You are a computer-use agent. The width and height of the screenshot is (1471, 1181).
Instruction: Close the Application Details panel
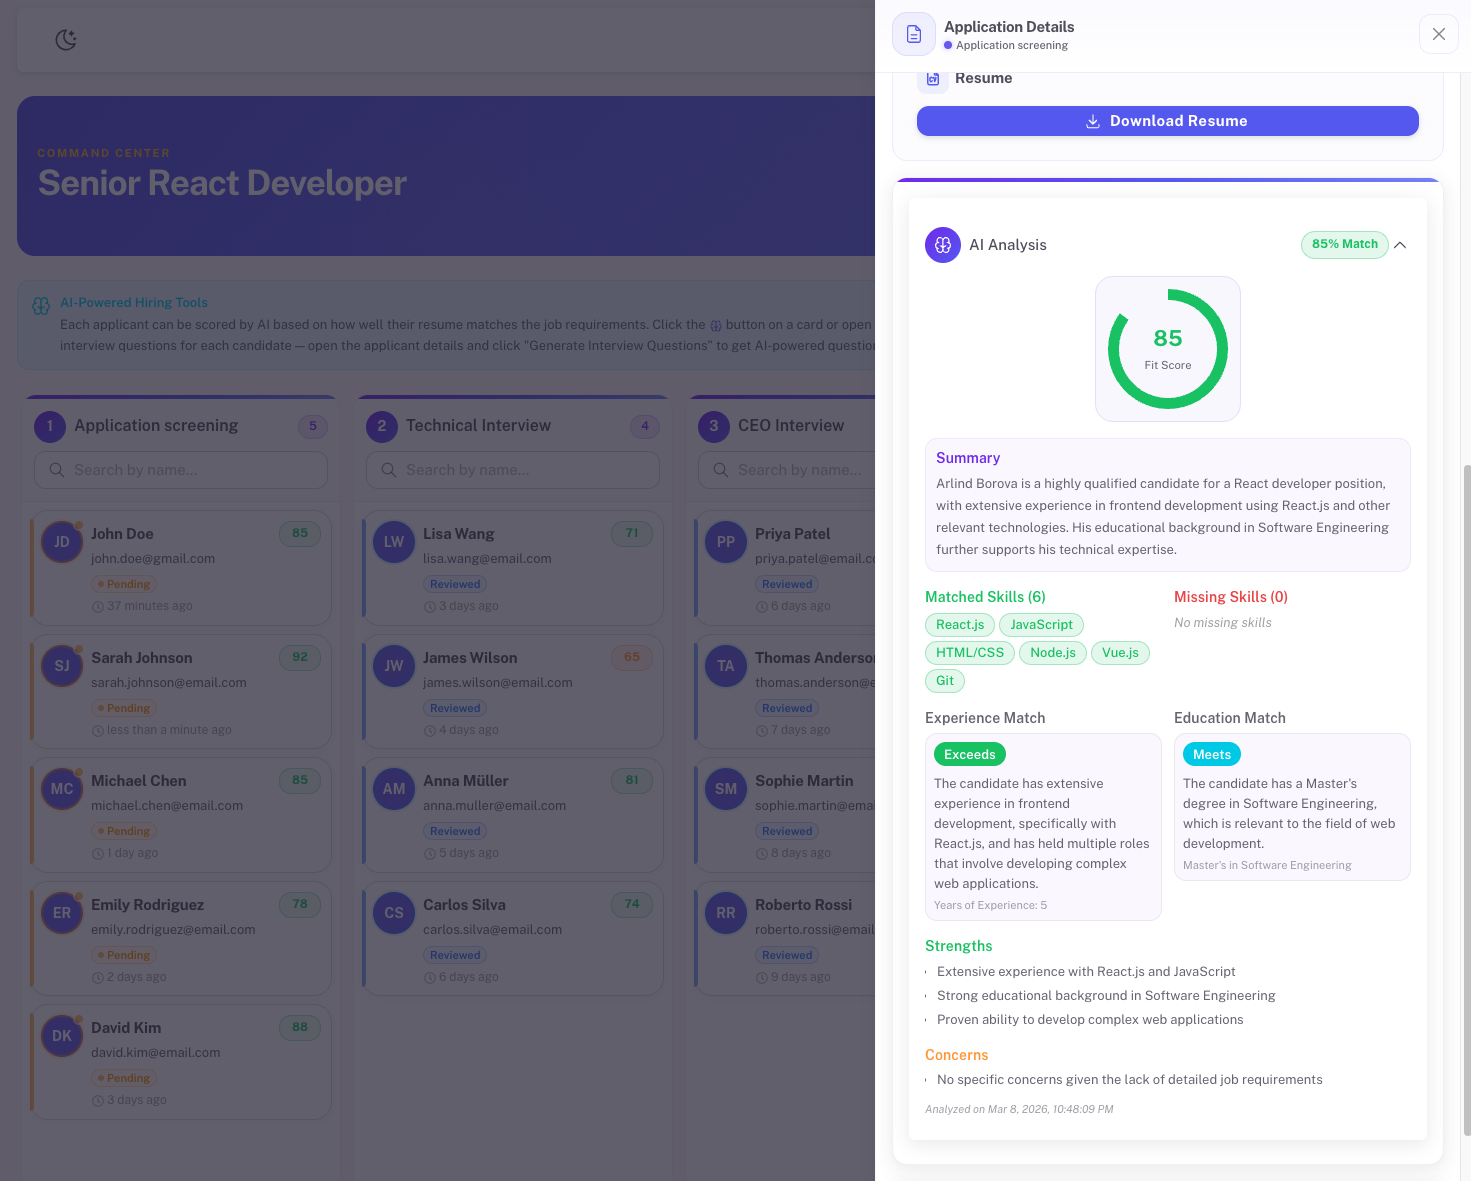(x=1438, y=34)
